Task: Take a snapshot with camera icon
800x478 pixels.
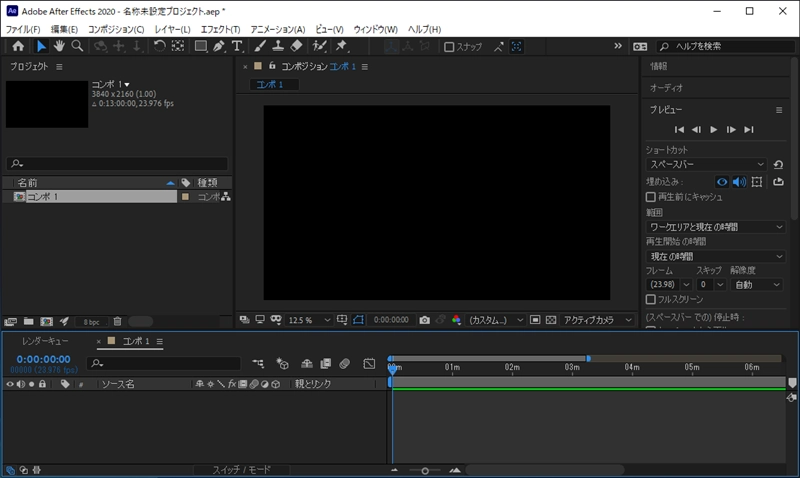Action: click(425, 320)
